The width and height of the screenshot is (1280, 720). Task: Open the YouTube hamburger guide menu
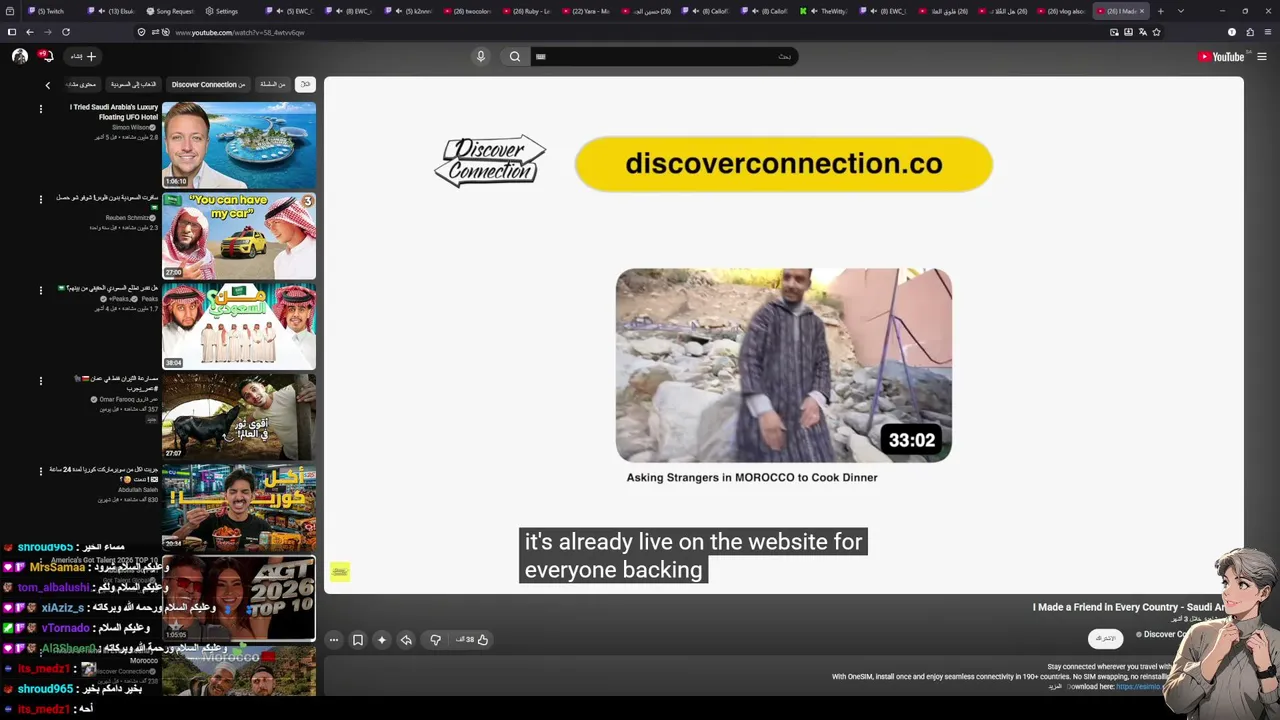click(x=1262, y=57)
